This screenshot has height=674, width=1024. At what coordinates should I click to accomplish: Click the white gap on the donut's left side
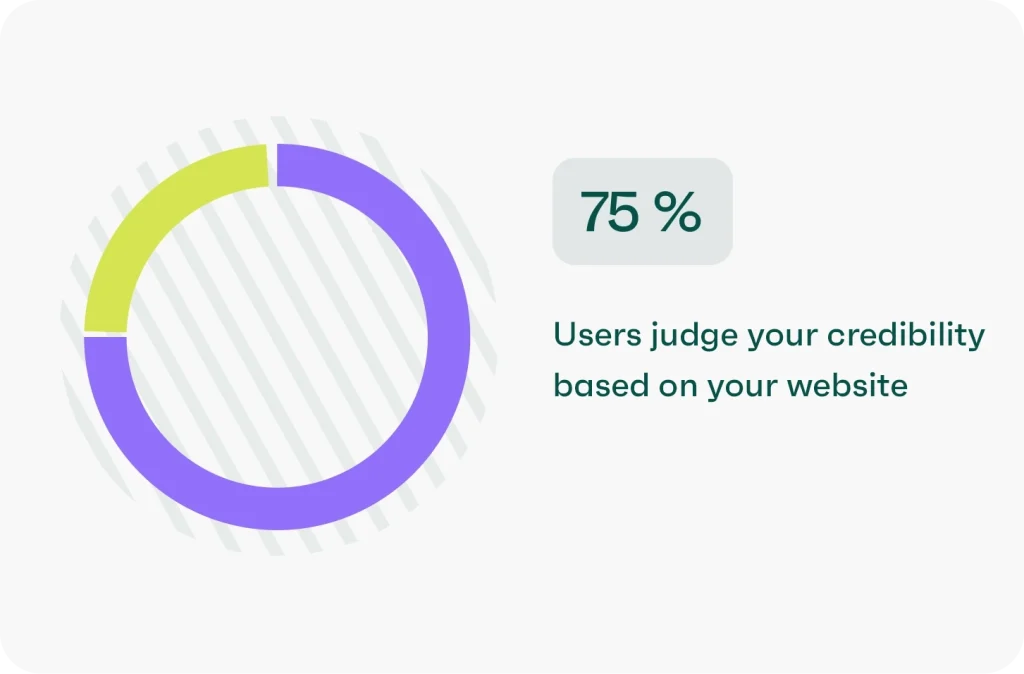click(105, 334)
